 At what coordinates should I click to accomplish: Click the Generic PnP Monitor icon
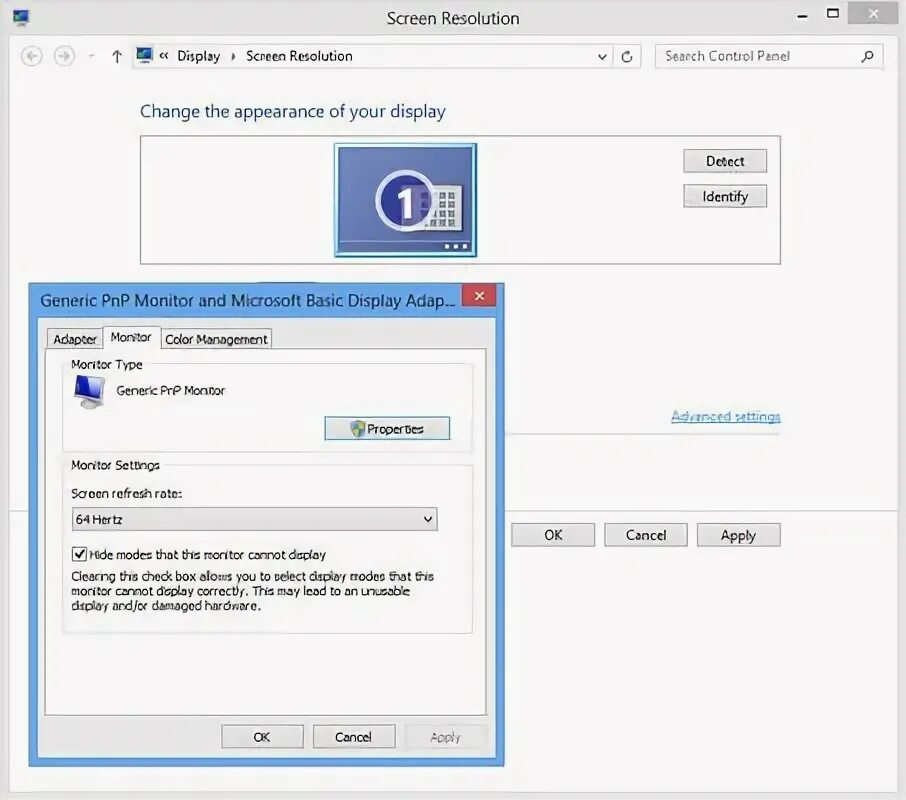pyautogui.click(x=90, y=392)
